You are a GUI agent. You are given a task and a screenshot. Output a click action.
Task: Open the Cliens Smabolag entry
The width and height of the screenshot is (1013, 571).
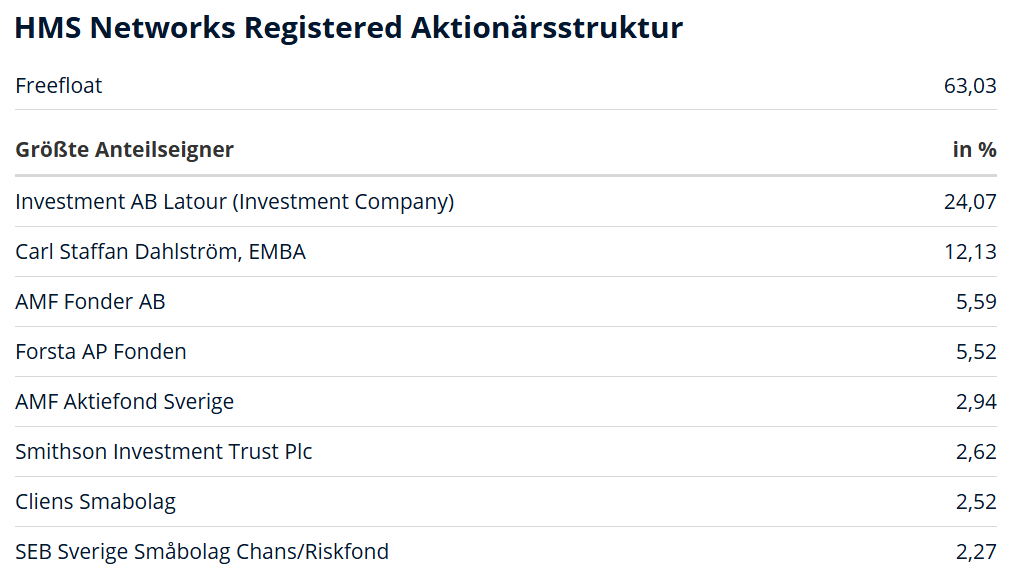(x=95, y=502)
